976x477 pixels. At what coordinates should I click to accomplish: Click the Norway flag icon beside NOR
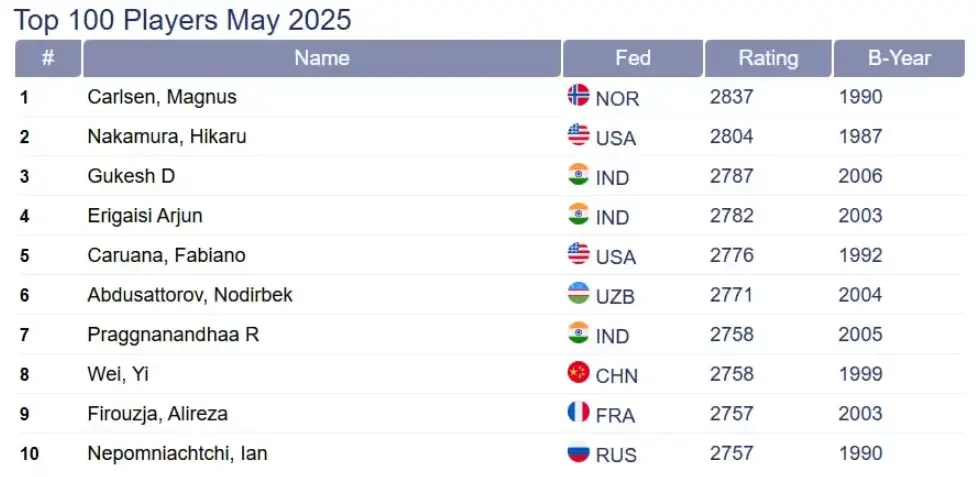[x=578, y=95]
